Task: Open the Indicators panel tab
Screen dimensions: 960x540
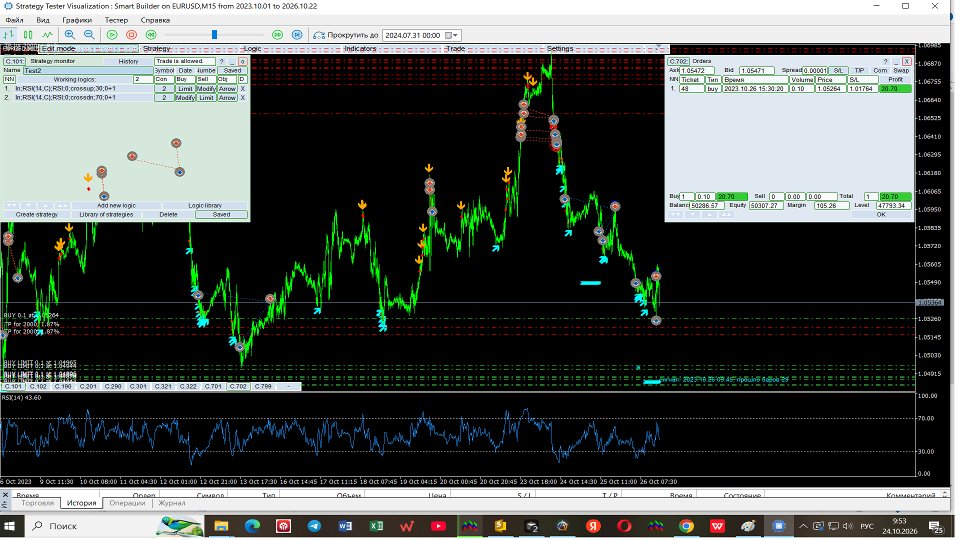Action: [x=360, y=48]
